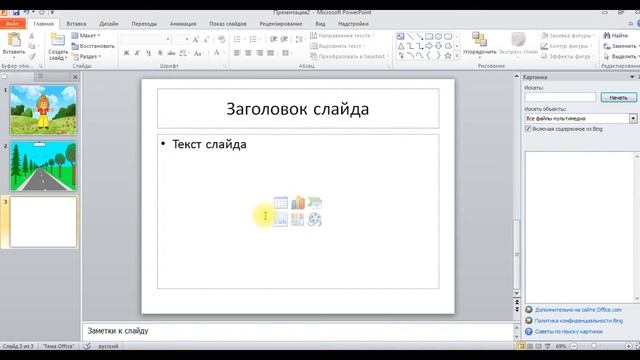Screen dimensions: 640x360
Task: Click the 'Заметки к слайду' notes area
Action: [x=298, y=331]
